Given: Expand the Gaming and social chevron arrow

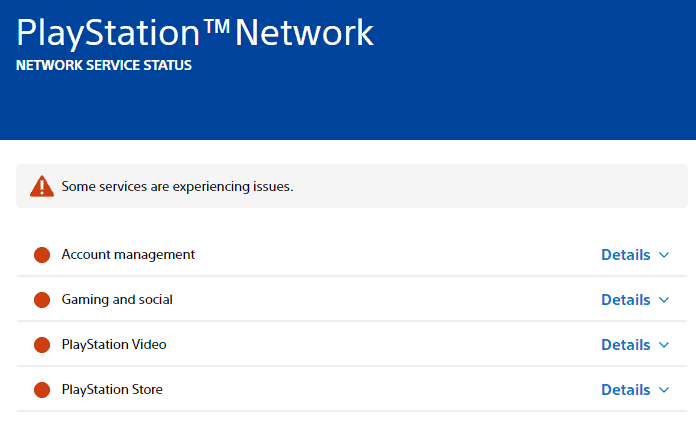Looking at the screenshot, I should point(664,300).
